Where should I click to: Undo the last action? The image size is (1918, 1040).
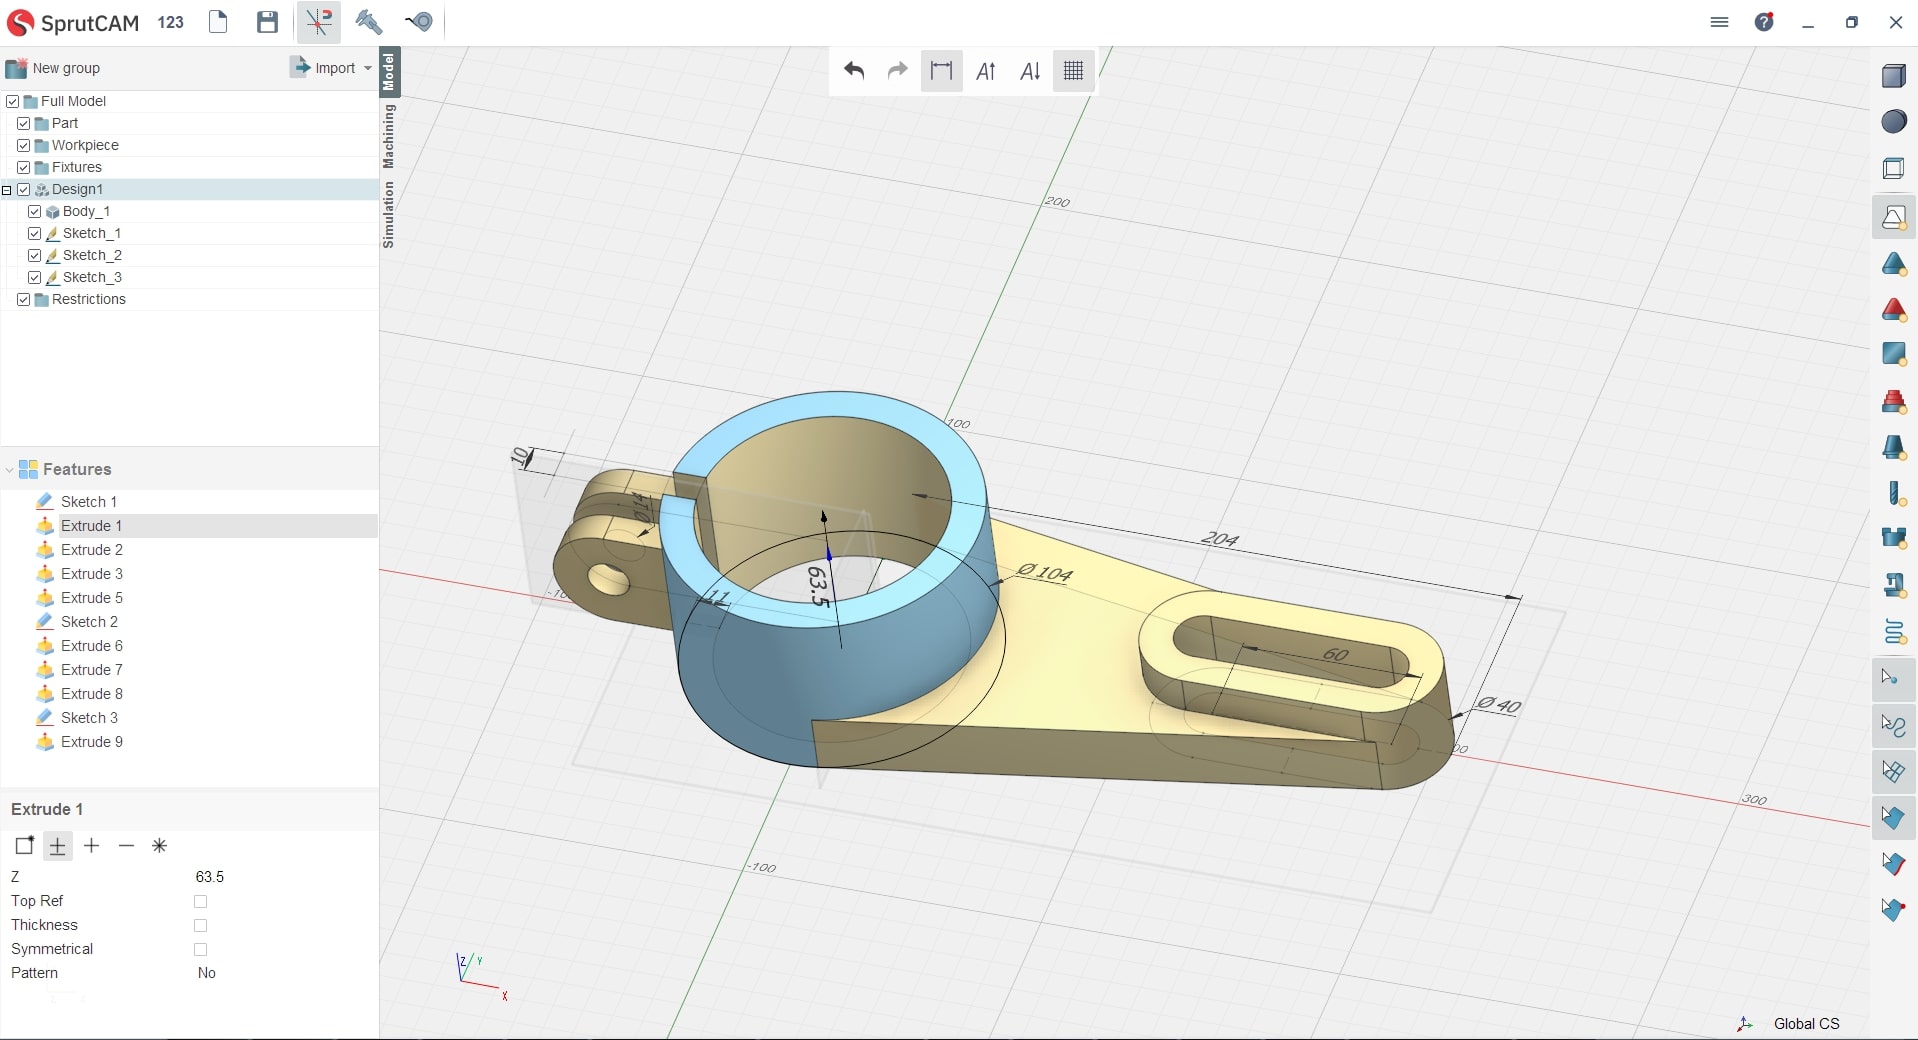coord(854,71)
